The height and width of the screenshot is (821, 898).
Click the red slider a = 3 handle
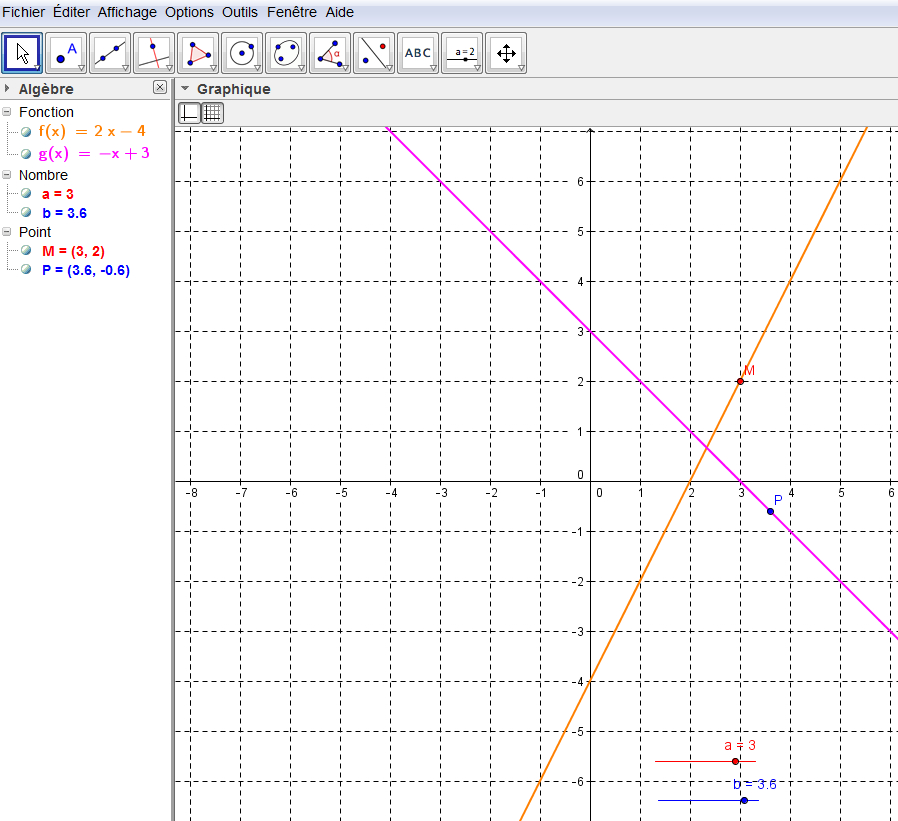[x=735, y=761]
